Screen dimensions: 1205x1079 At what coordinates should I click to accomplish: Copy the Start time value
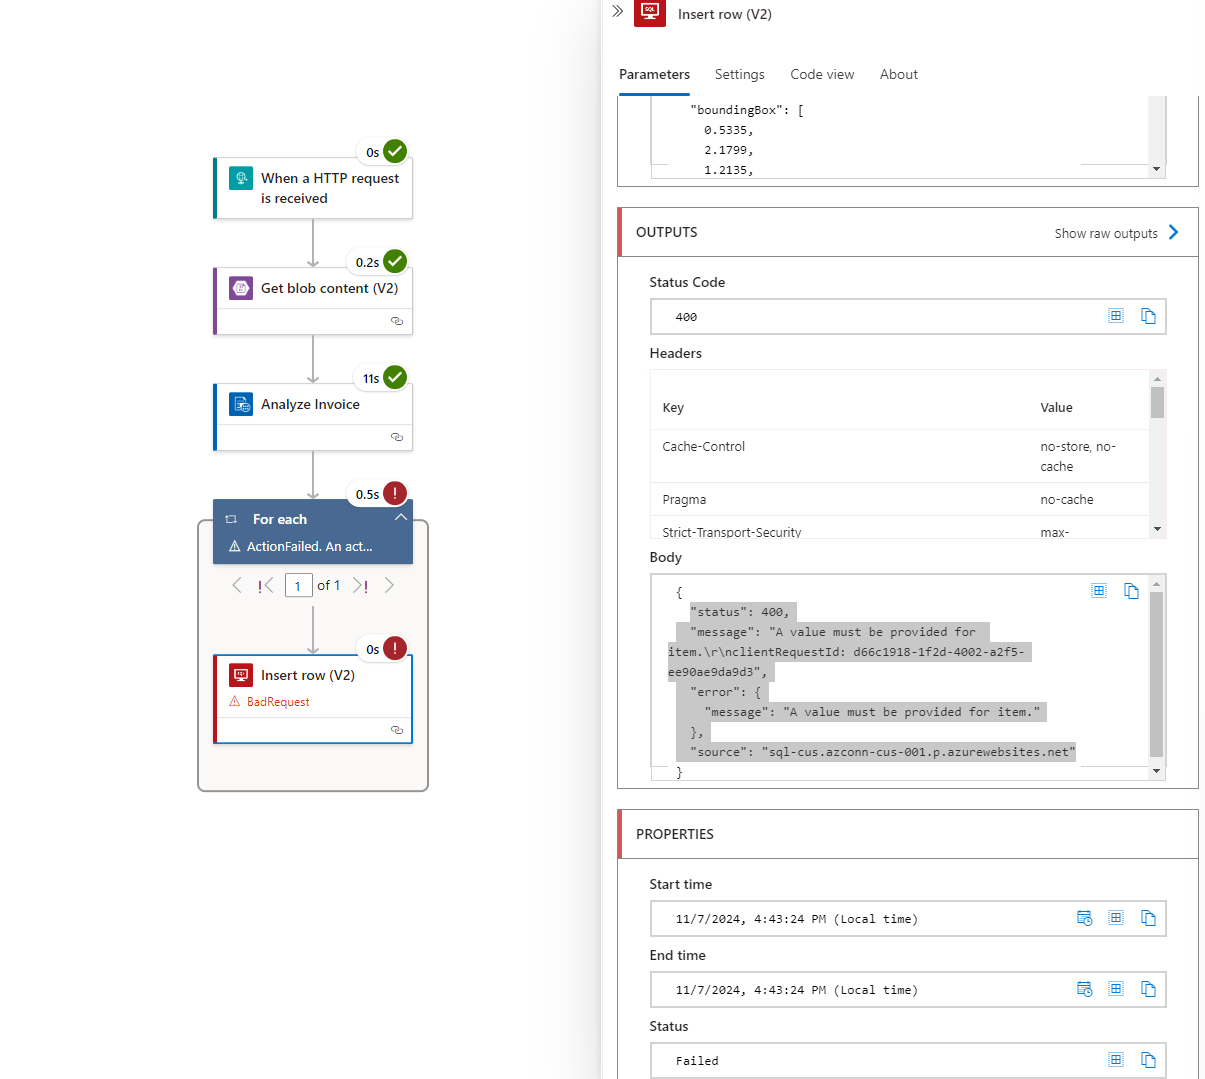[x=1148, y=918]
